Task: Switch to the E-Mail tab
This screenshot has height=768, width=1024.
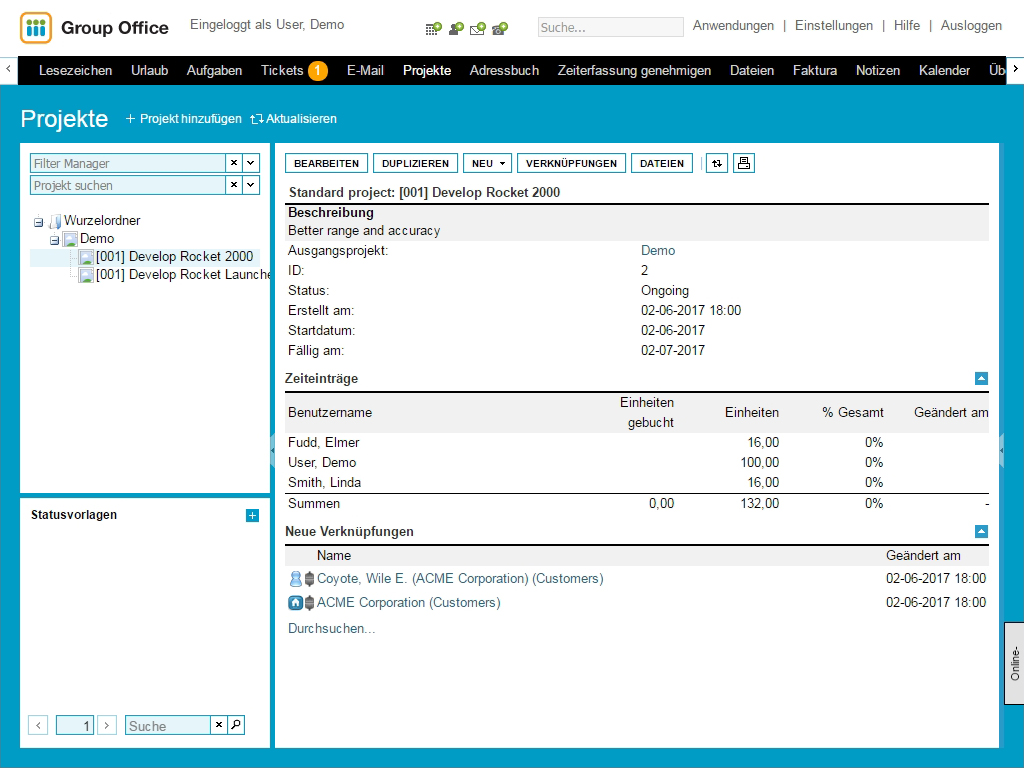Action: 365,70
